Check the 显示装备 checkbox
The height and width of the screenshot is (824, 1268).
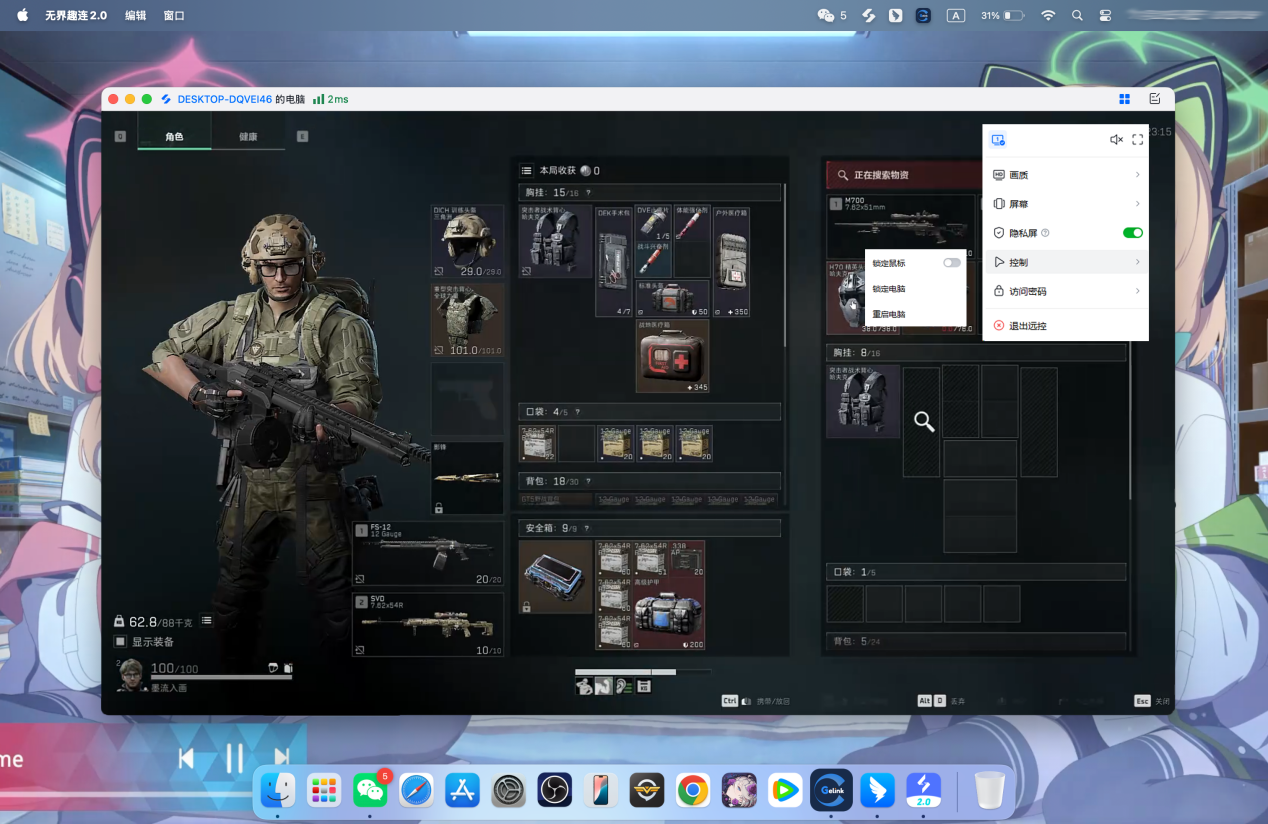click(x=120, y=642)
